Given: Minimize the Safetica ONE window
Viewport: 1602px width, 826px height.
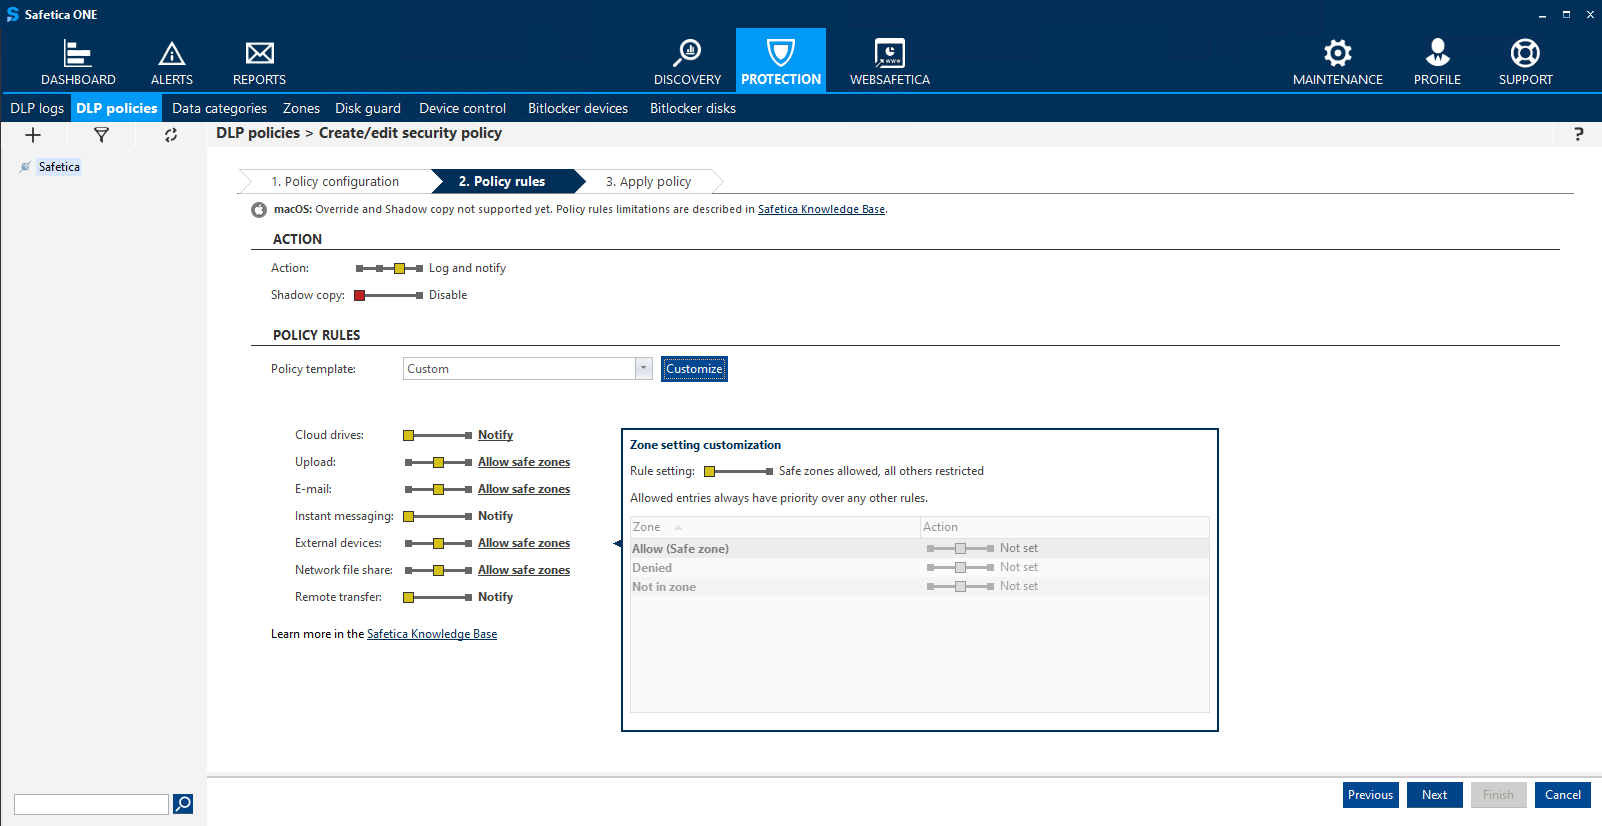Looking at the screenshot, I should 1542,15.
